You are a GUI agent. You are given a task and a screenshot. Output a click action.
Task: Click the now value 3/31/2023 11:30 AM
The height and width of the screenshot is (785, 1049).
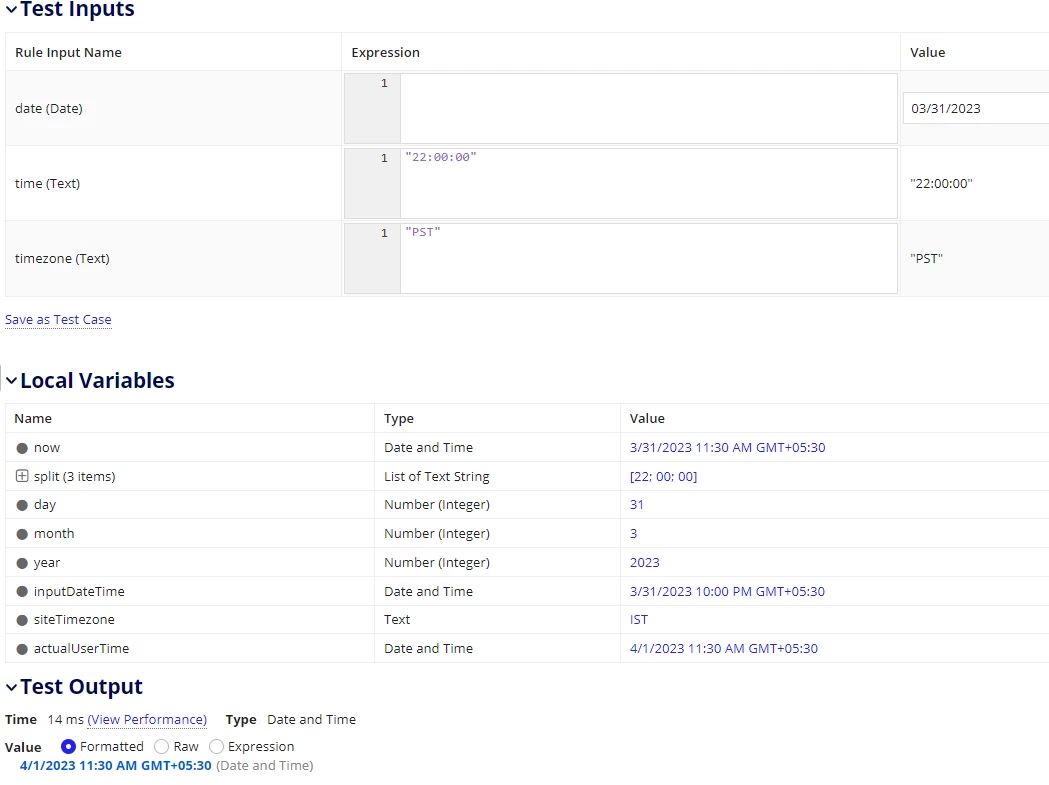point(727,448)
